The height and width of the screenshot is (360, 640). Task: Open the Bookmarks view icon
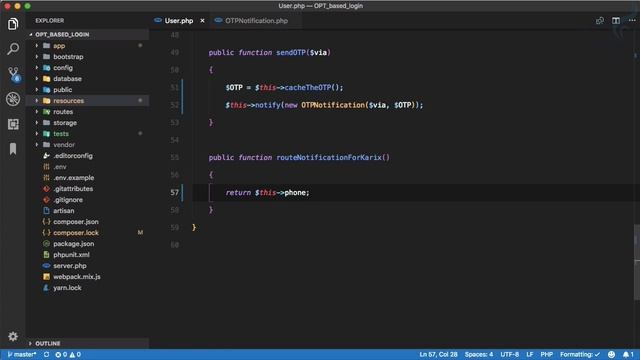(13, 149)
